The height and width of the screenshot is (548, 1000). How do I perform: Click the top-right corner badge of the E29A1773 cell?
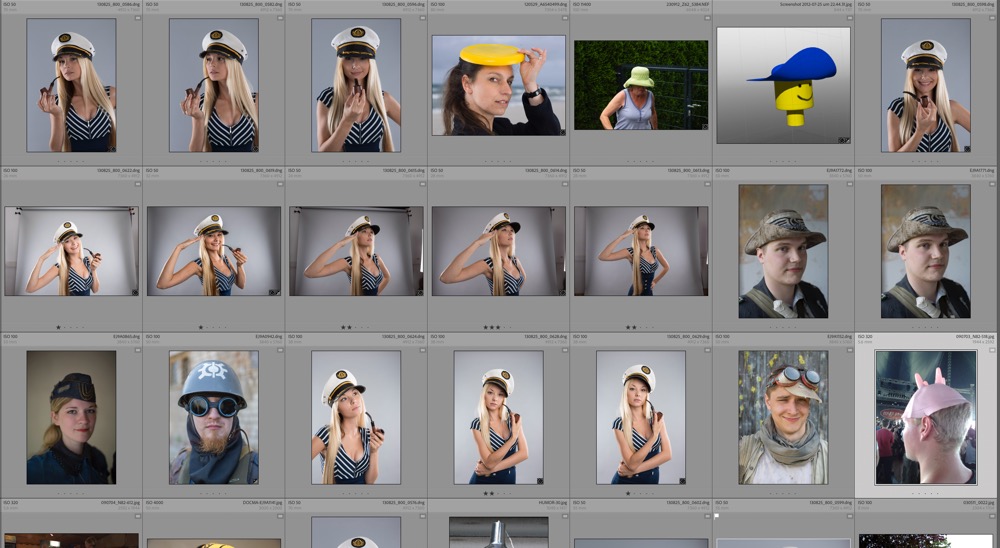click(x=850, y=184)
